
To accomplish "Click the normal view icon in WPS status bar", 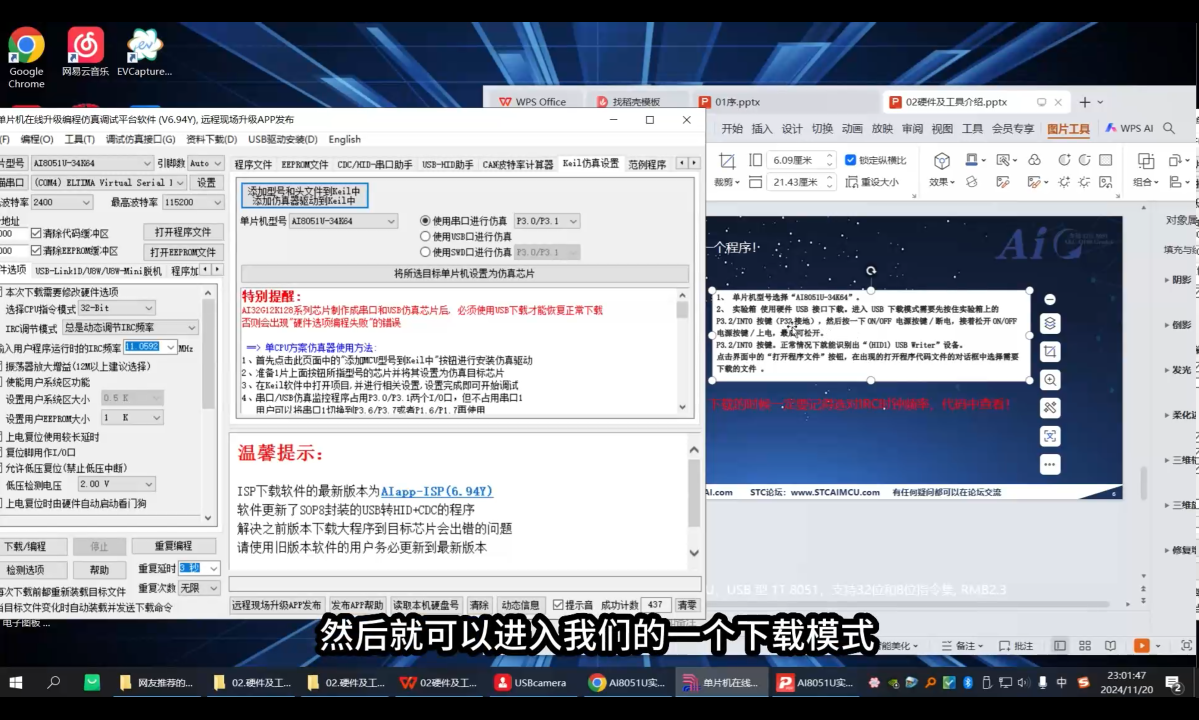I will 1059,646.
